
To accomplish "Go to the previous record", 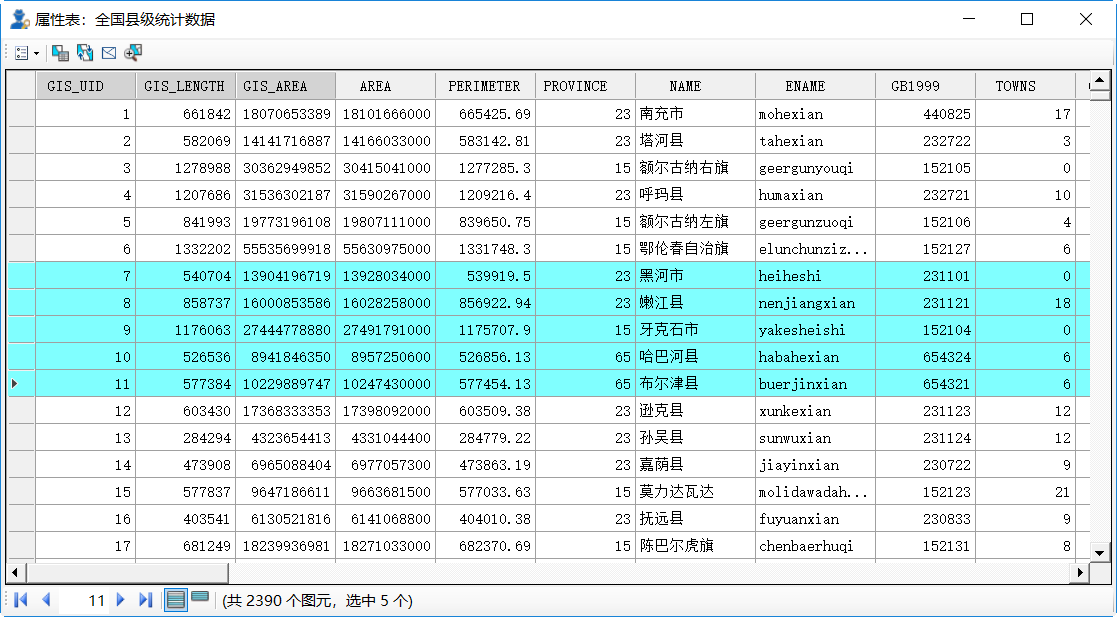I will pyautogui.click(x=46, y=600).
